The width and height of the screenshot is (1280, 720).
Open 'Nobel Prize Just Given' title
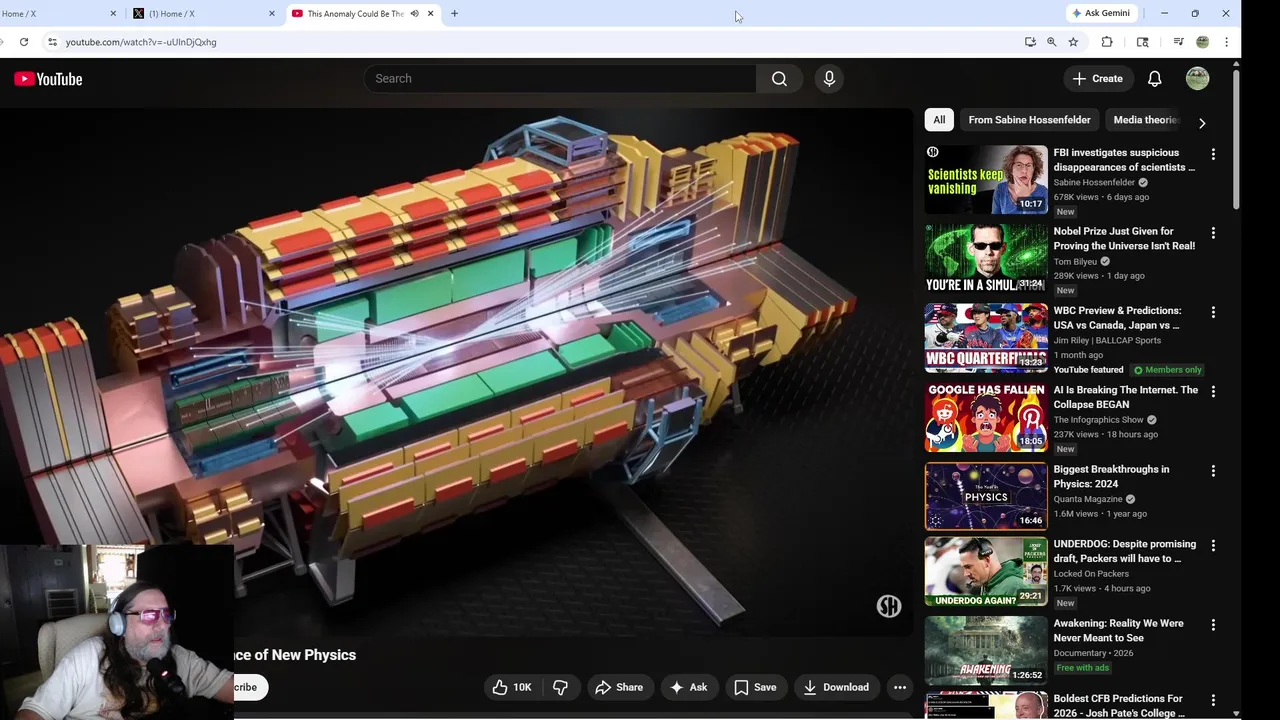[x=1124, y=238]
